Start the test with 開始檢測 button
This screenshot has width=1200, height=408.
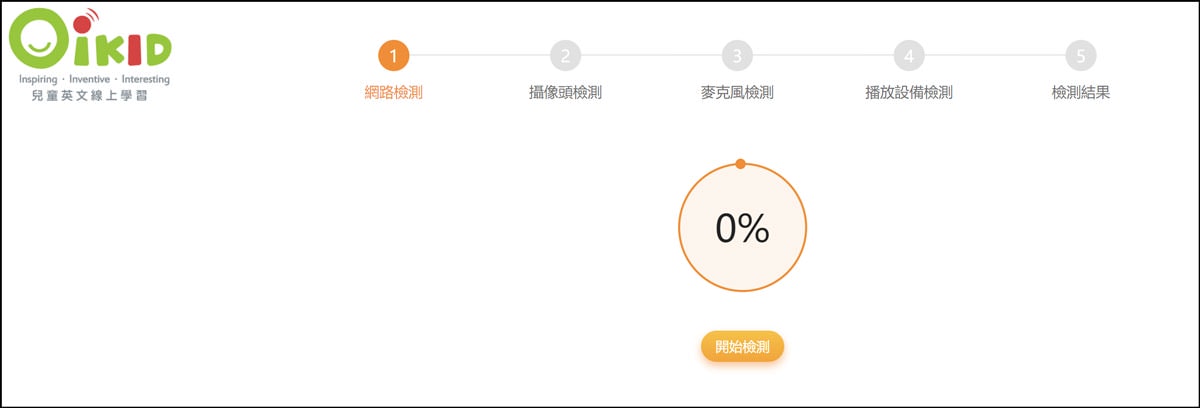(x=742, y=348)
